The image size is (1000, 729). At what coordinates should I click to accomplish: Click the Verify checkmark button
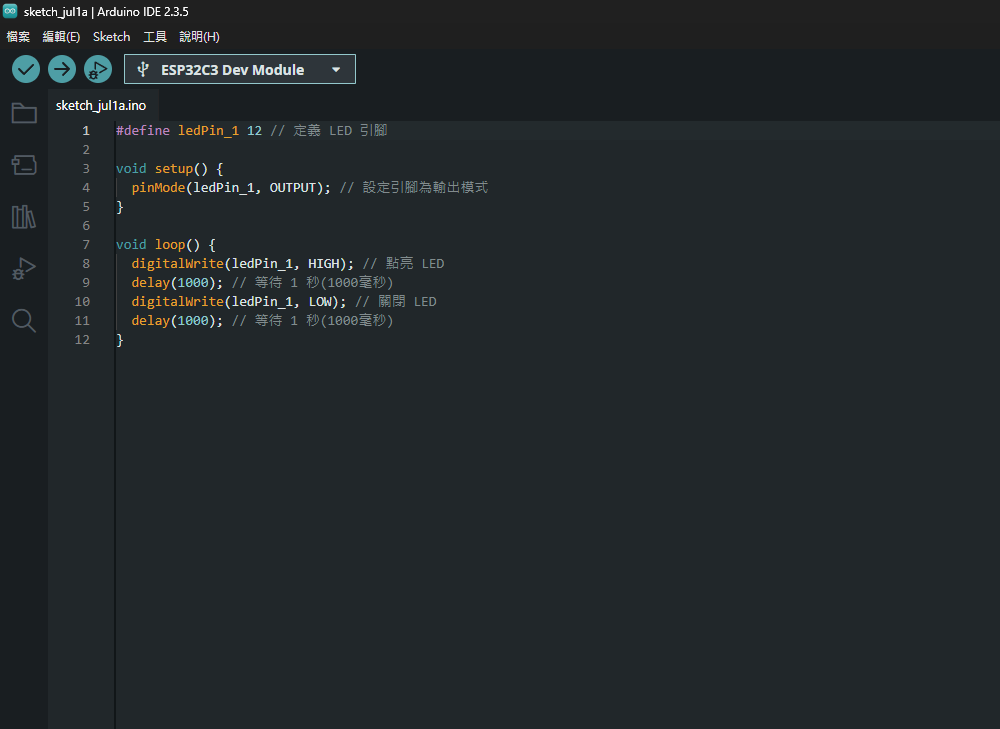point(26,70)
